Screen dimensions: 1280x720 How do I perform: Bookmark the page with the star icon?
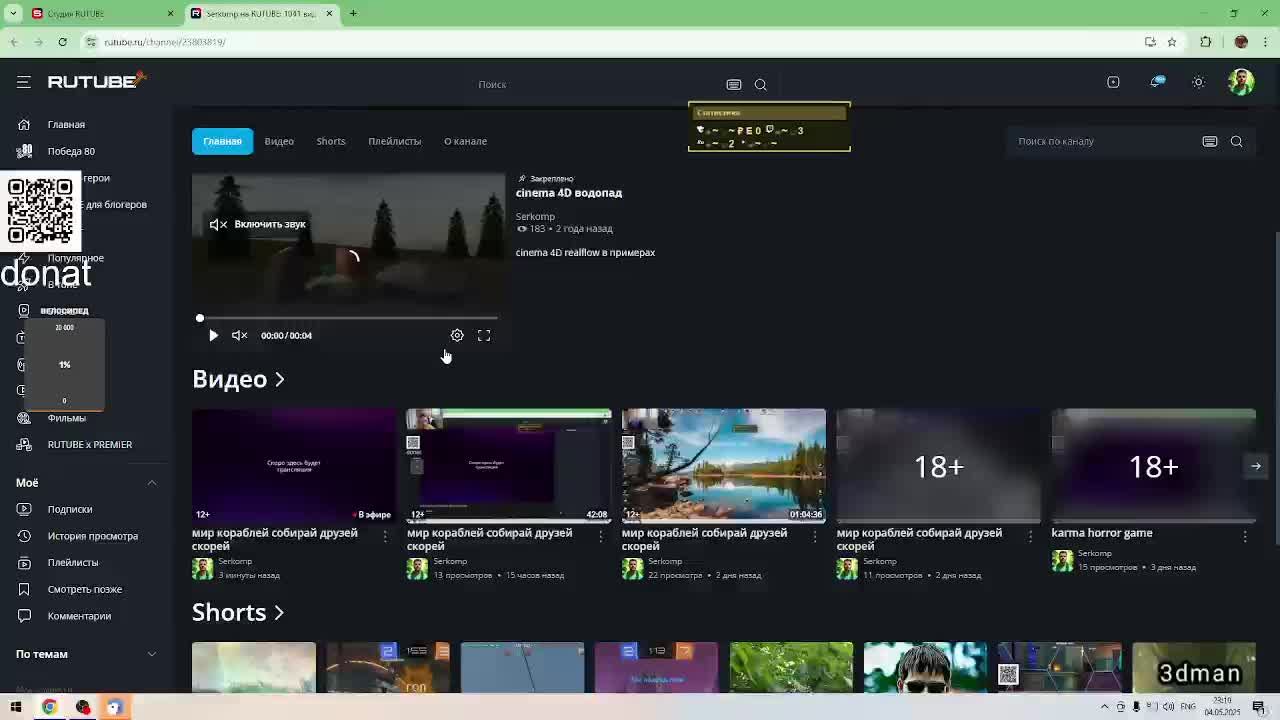click(1172, 42)
